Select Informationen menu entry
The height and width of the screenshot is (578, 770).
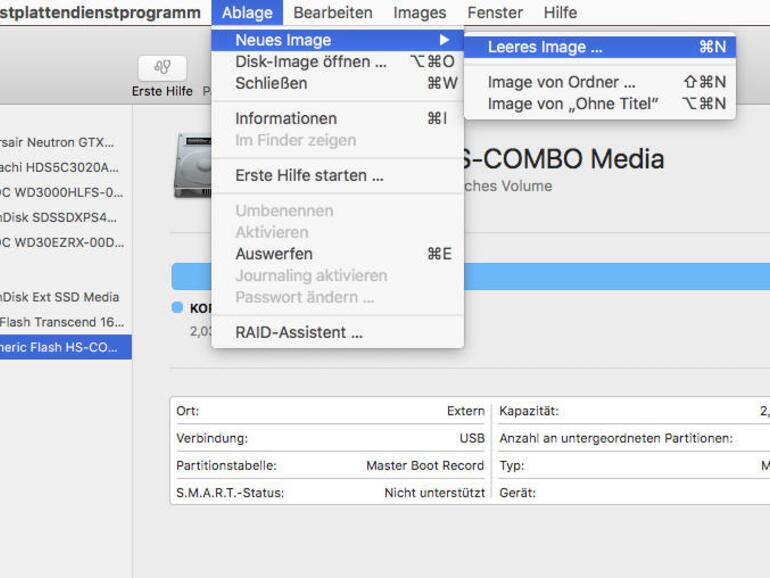(337, 118)
